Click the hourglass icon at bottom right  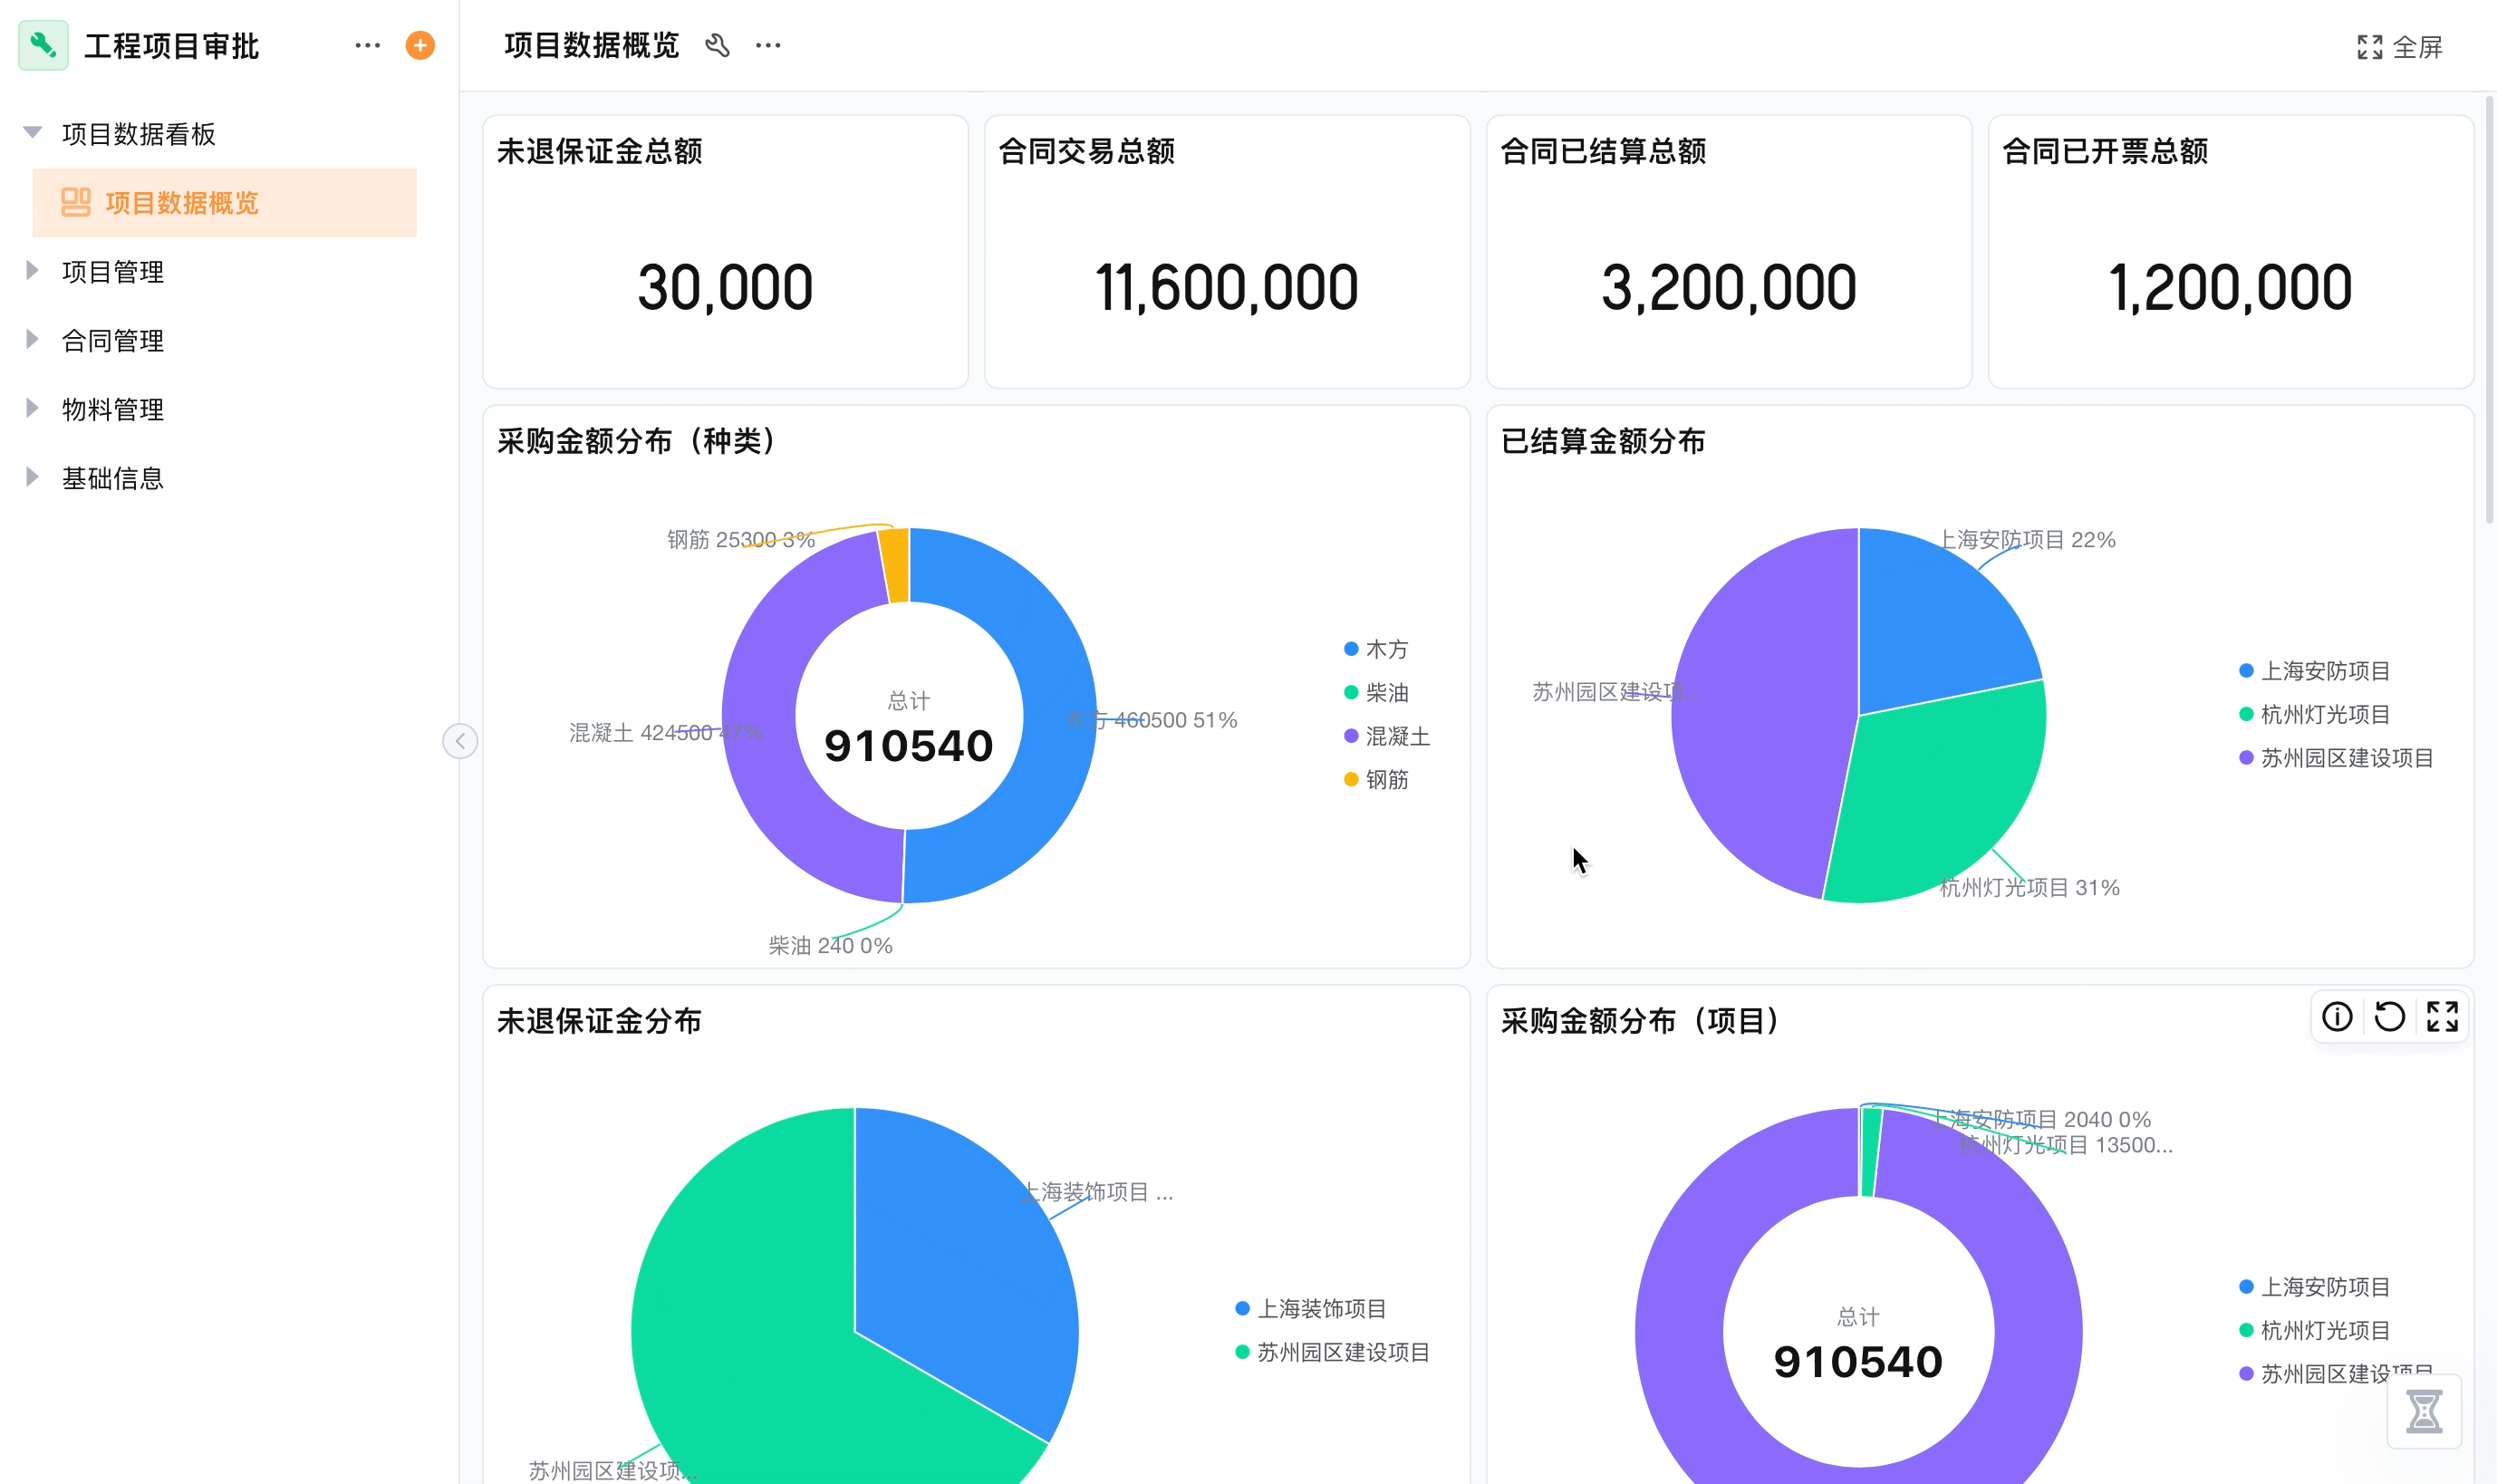(x=2424, y=1411)
